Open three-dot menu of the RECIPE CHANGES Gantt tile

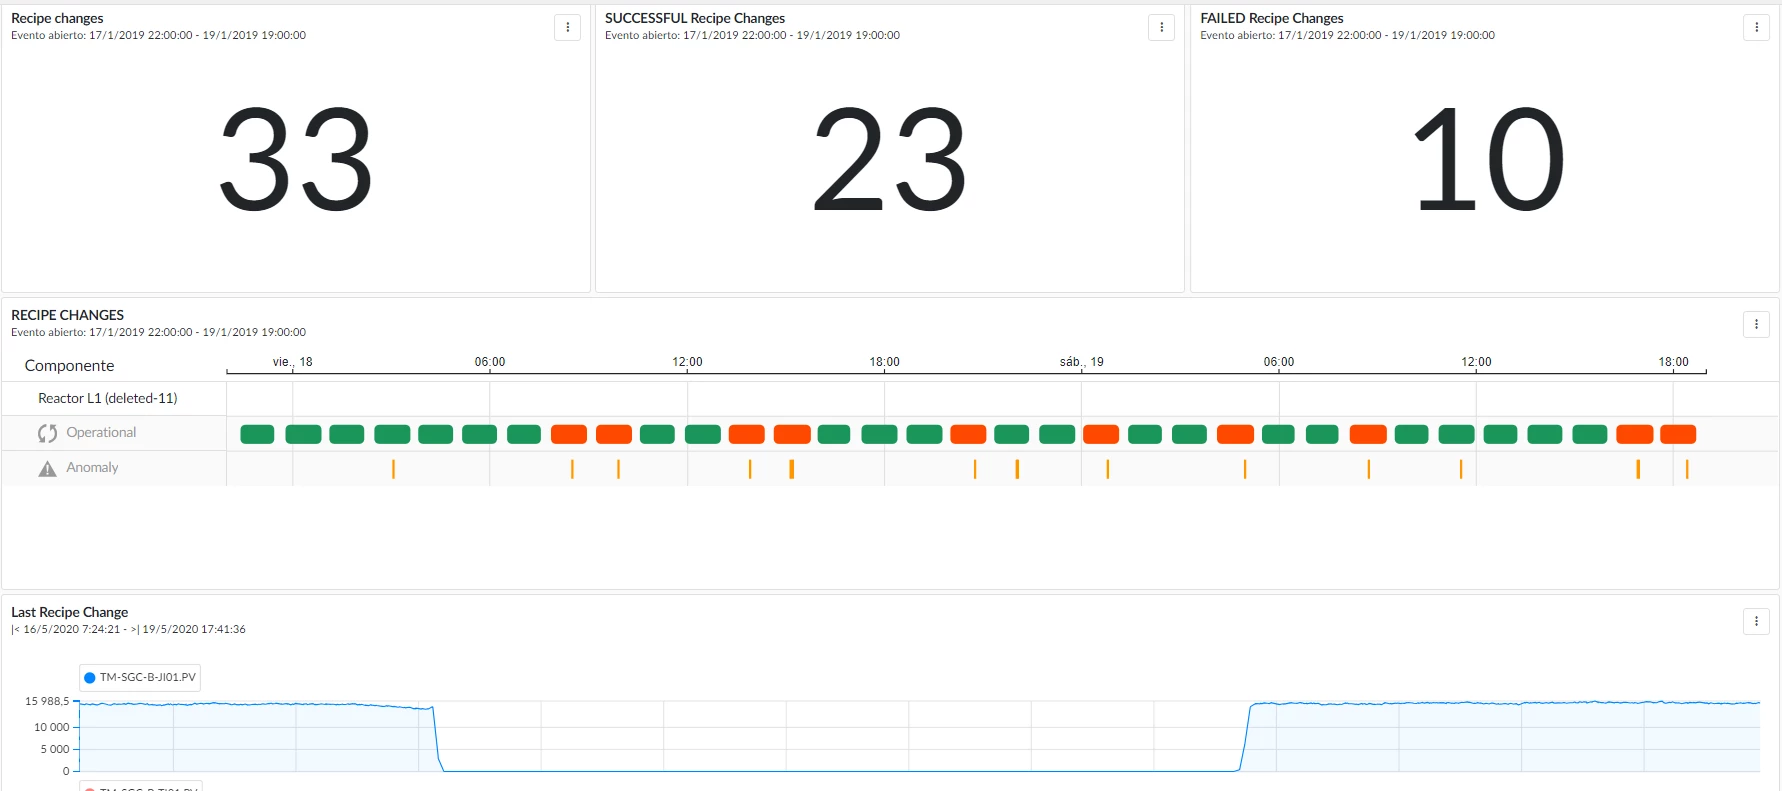1756,324
